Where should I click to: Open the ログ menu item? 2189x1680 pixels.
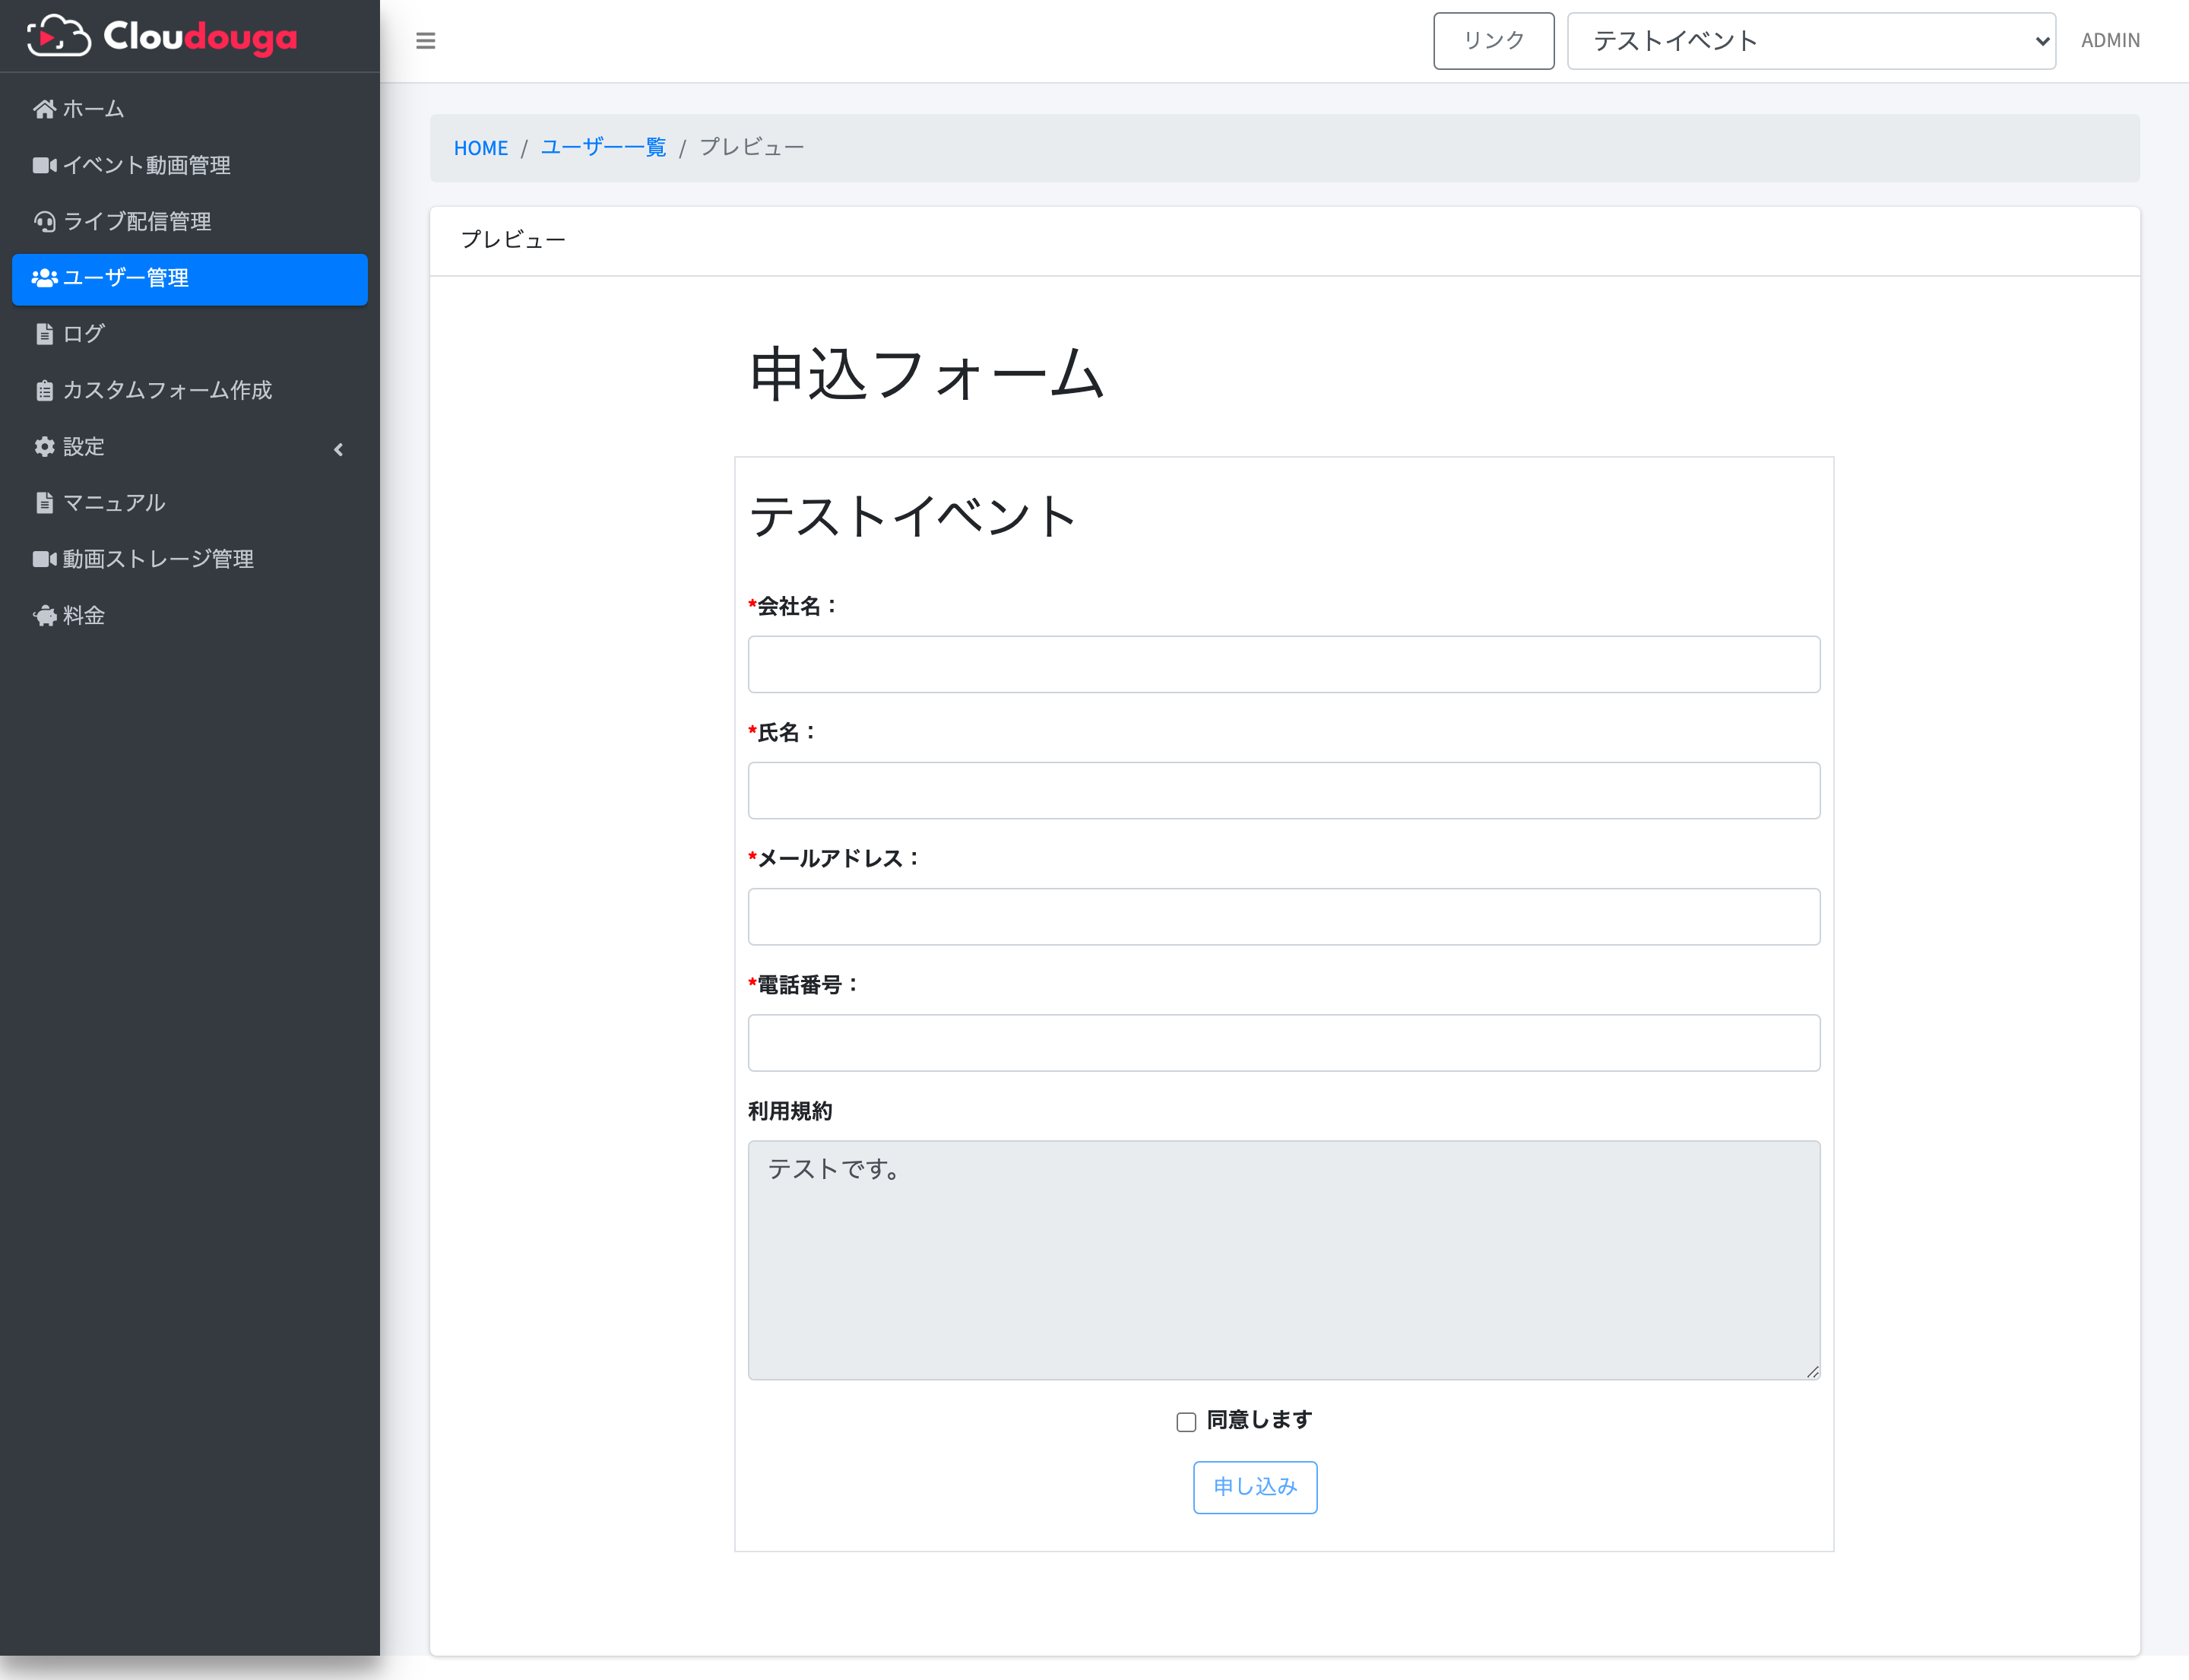(190, 334)
